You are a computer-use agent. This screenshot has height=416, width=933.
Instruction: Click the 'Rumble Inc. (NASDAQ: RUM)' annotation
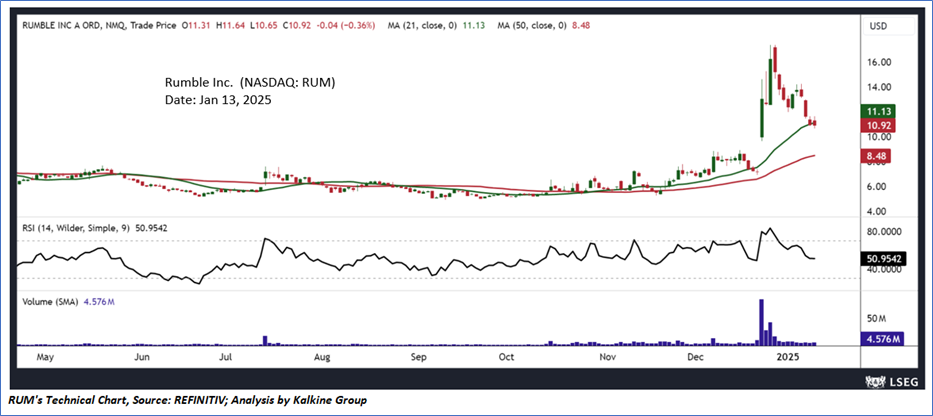(x=250, y=83)
